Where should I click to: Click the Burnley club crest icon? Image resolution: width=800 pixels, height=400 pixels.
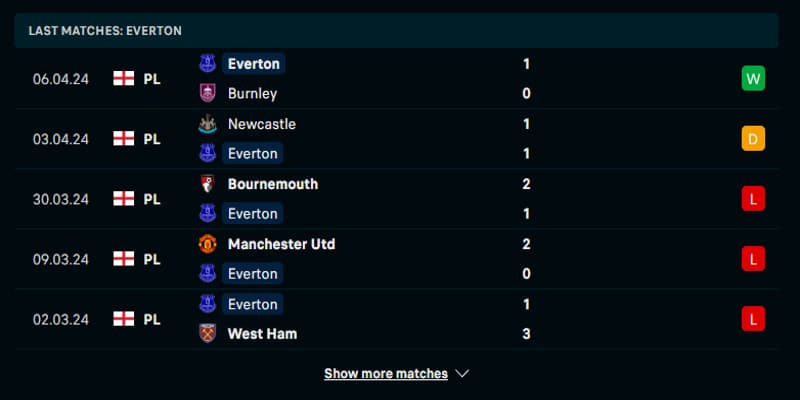point(208,93)
